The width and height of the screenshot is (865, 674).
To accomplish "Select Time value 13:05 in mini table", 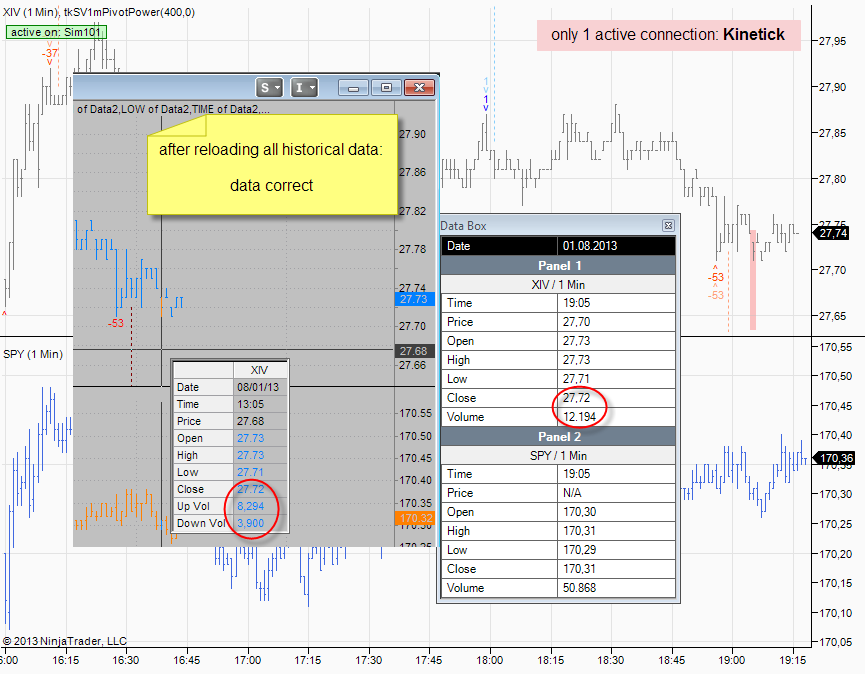I will click(x=260, y=404).
